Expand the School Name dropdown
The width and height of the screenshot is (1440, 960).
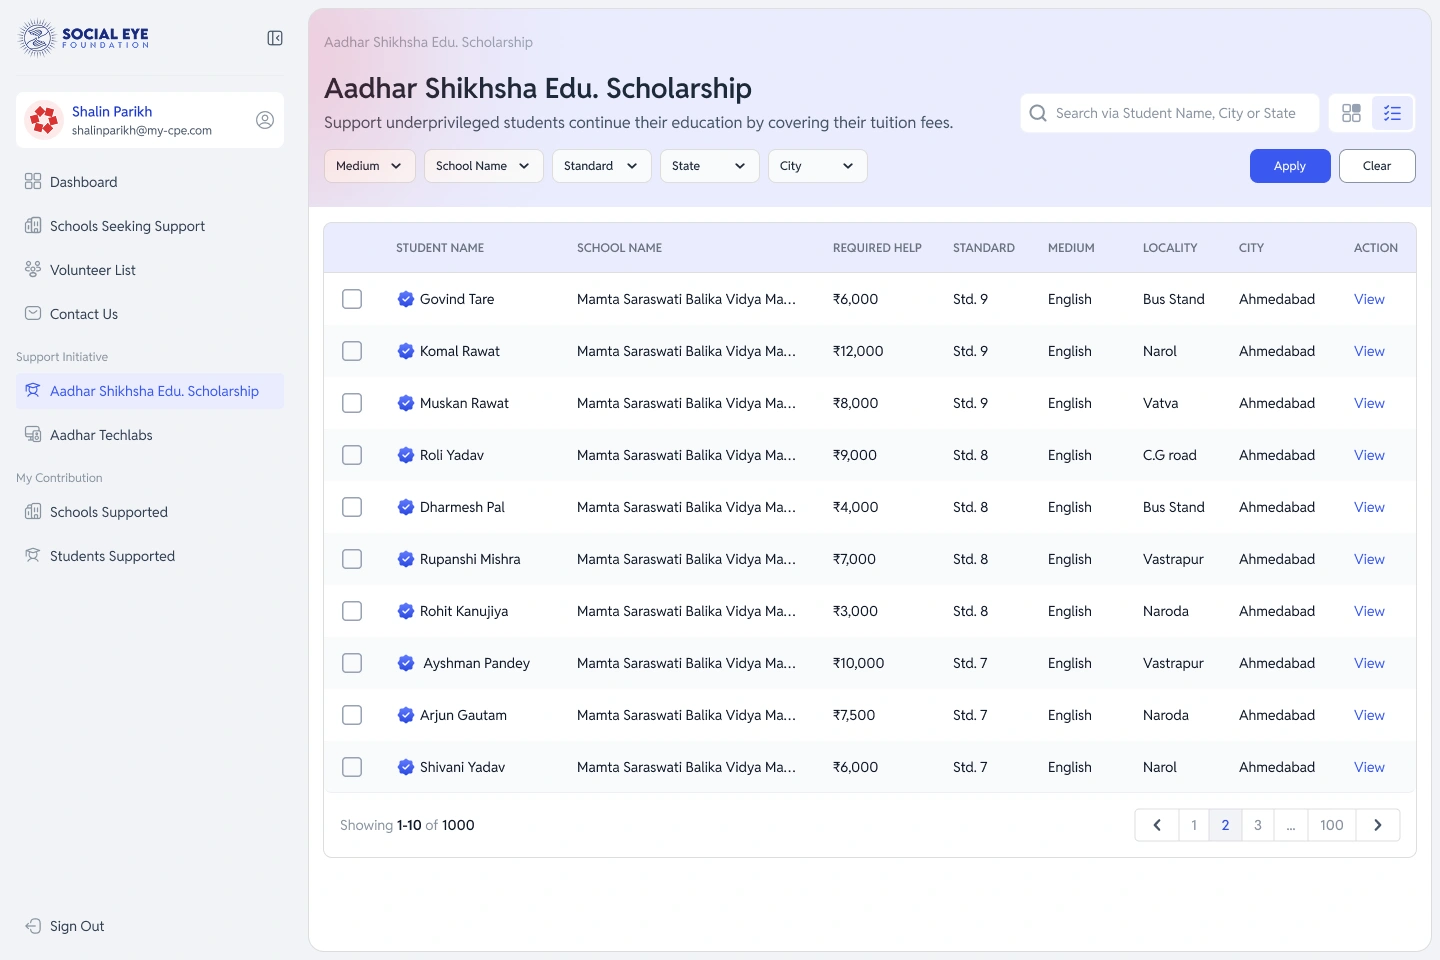(x=484, y=166)
